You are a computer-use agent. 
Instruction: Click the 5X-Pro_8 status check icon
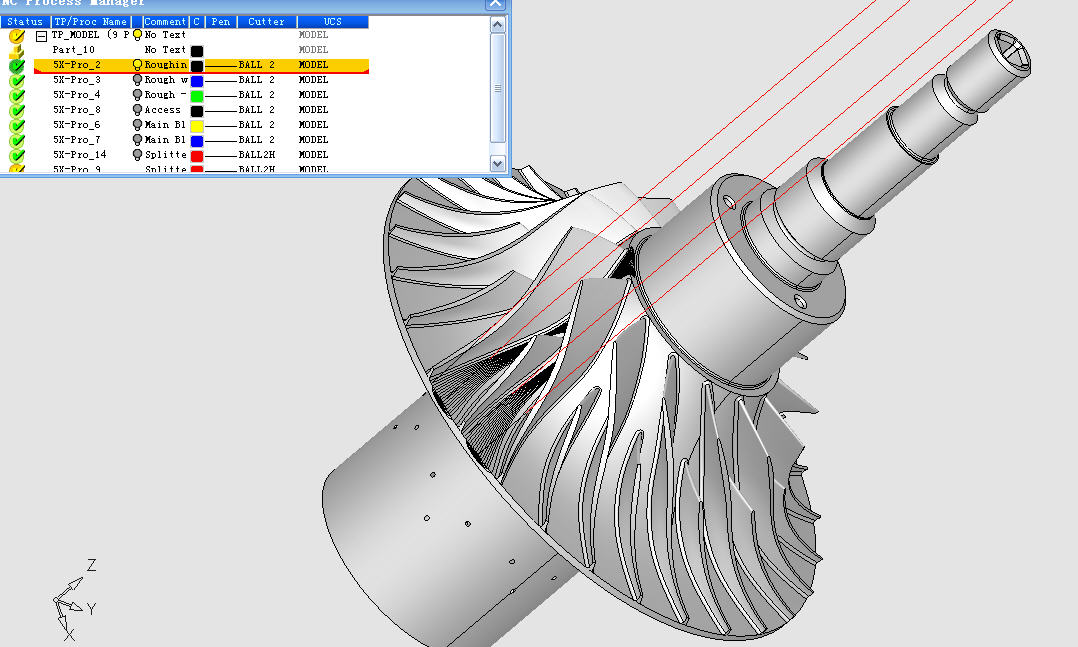pyautogui.click(x=17, y=111)
